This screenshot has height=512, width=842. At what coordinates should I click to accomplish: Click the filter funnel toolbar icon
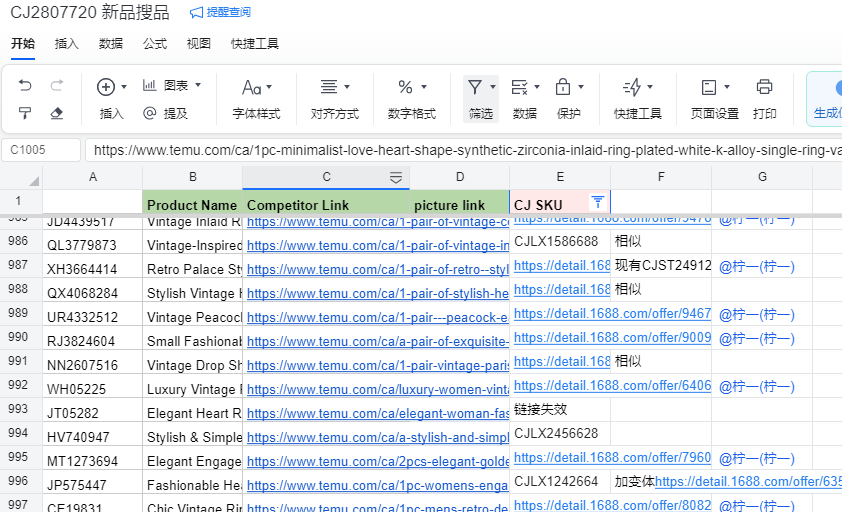476,87
